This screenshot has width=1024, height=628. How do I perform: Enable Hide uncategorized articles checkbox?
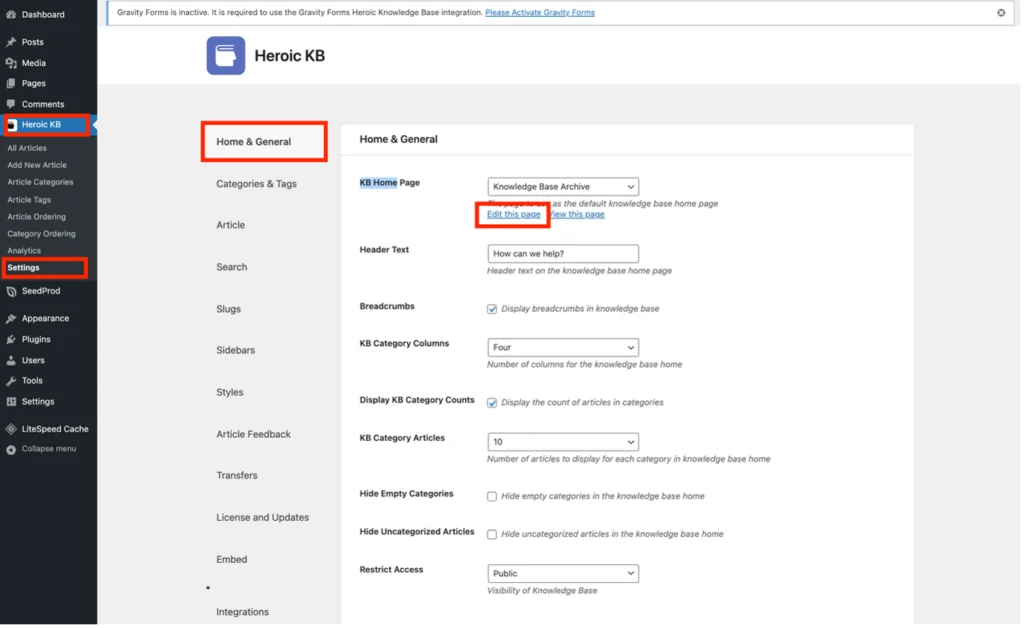tap(492, 535)
